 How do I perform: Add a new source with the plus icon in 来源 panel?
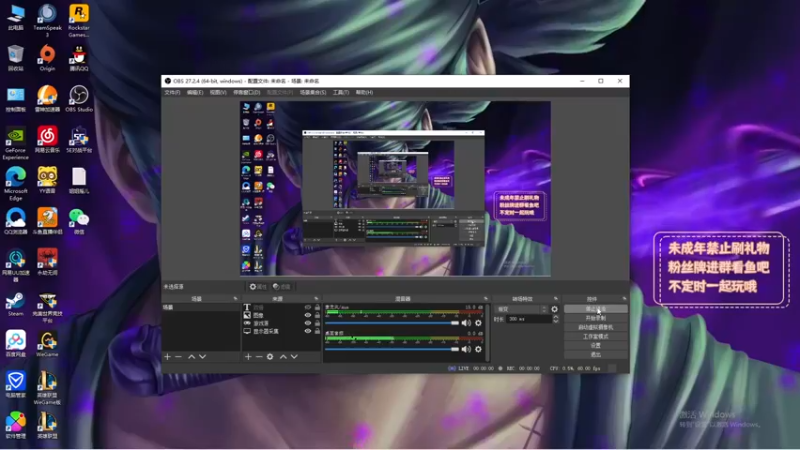click(248, 357)
